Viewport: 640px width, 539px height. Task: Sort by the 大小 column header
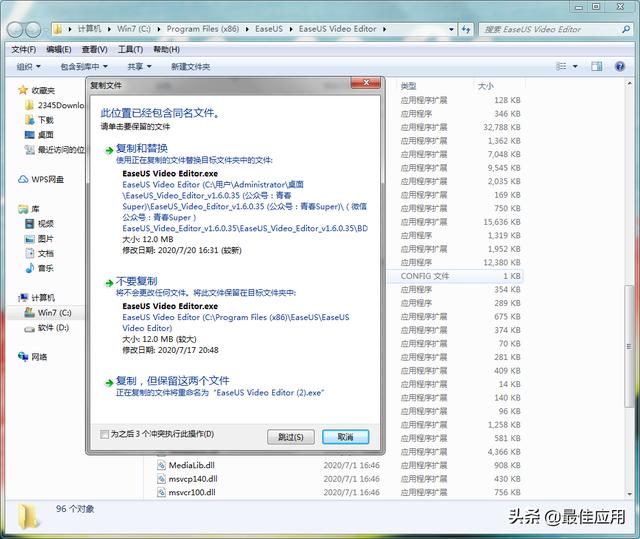[486, 86]
